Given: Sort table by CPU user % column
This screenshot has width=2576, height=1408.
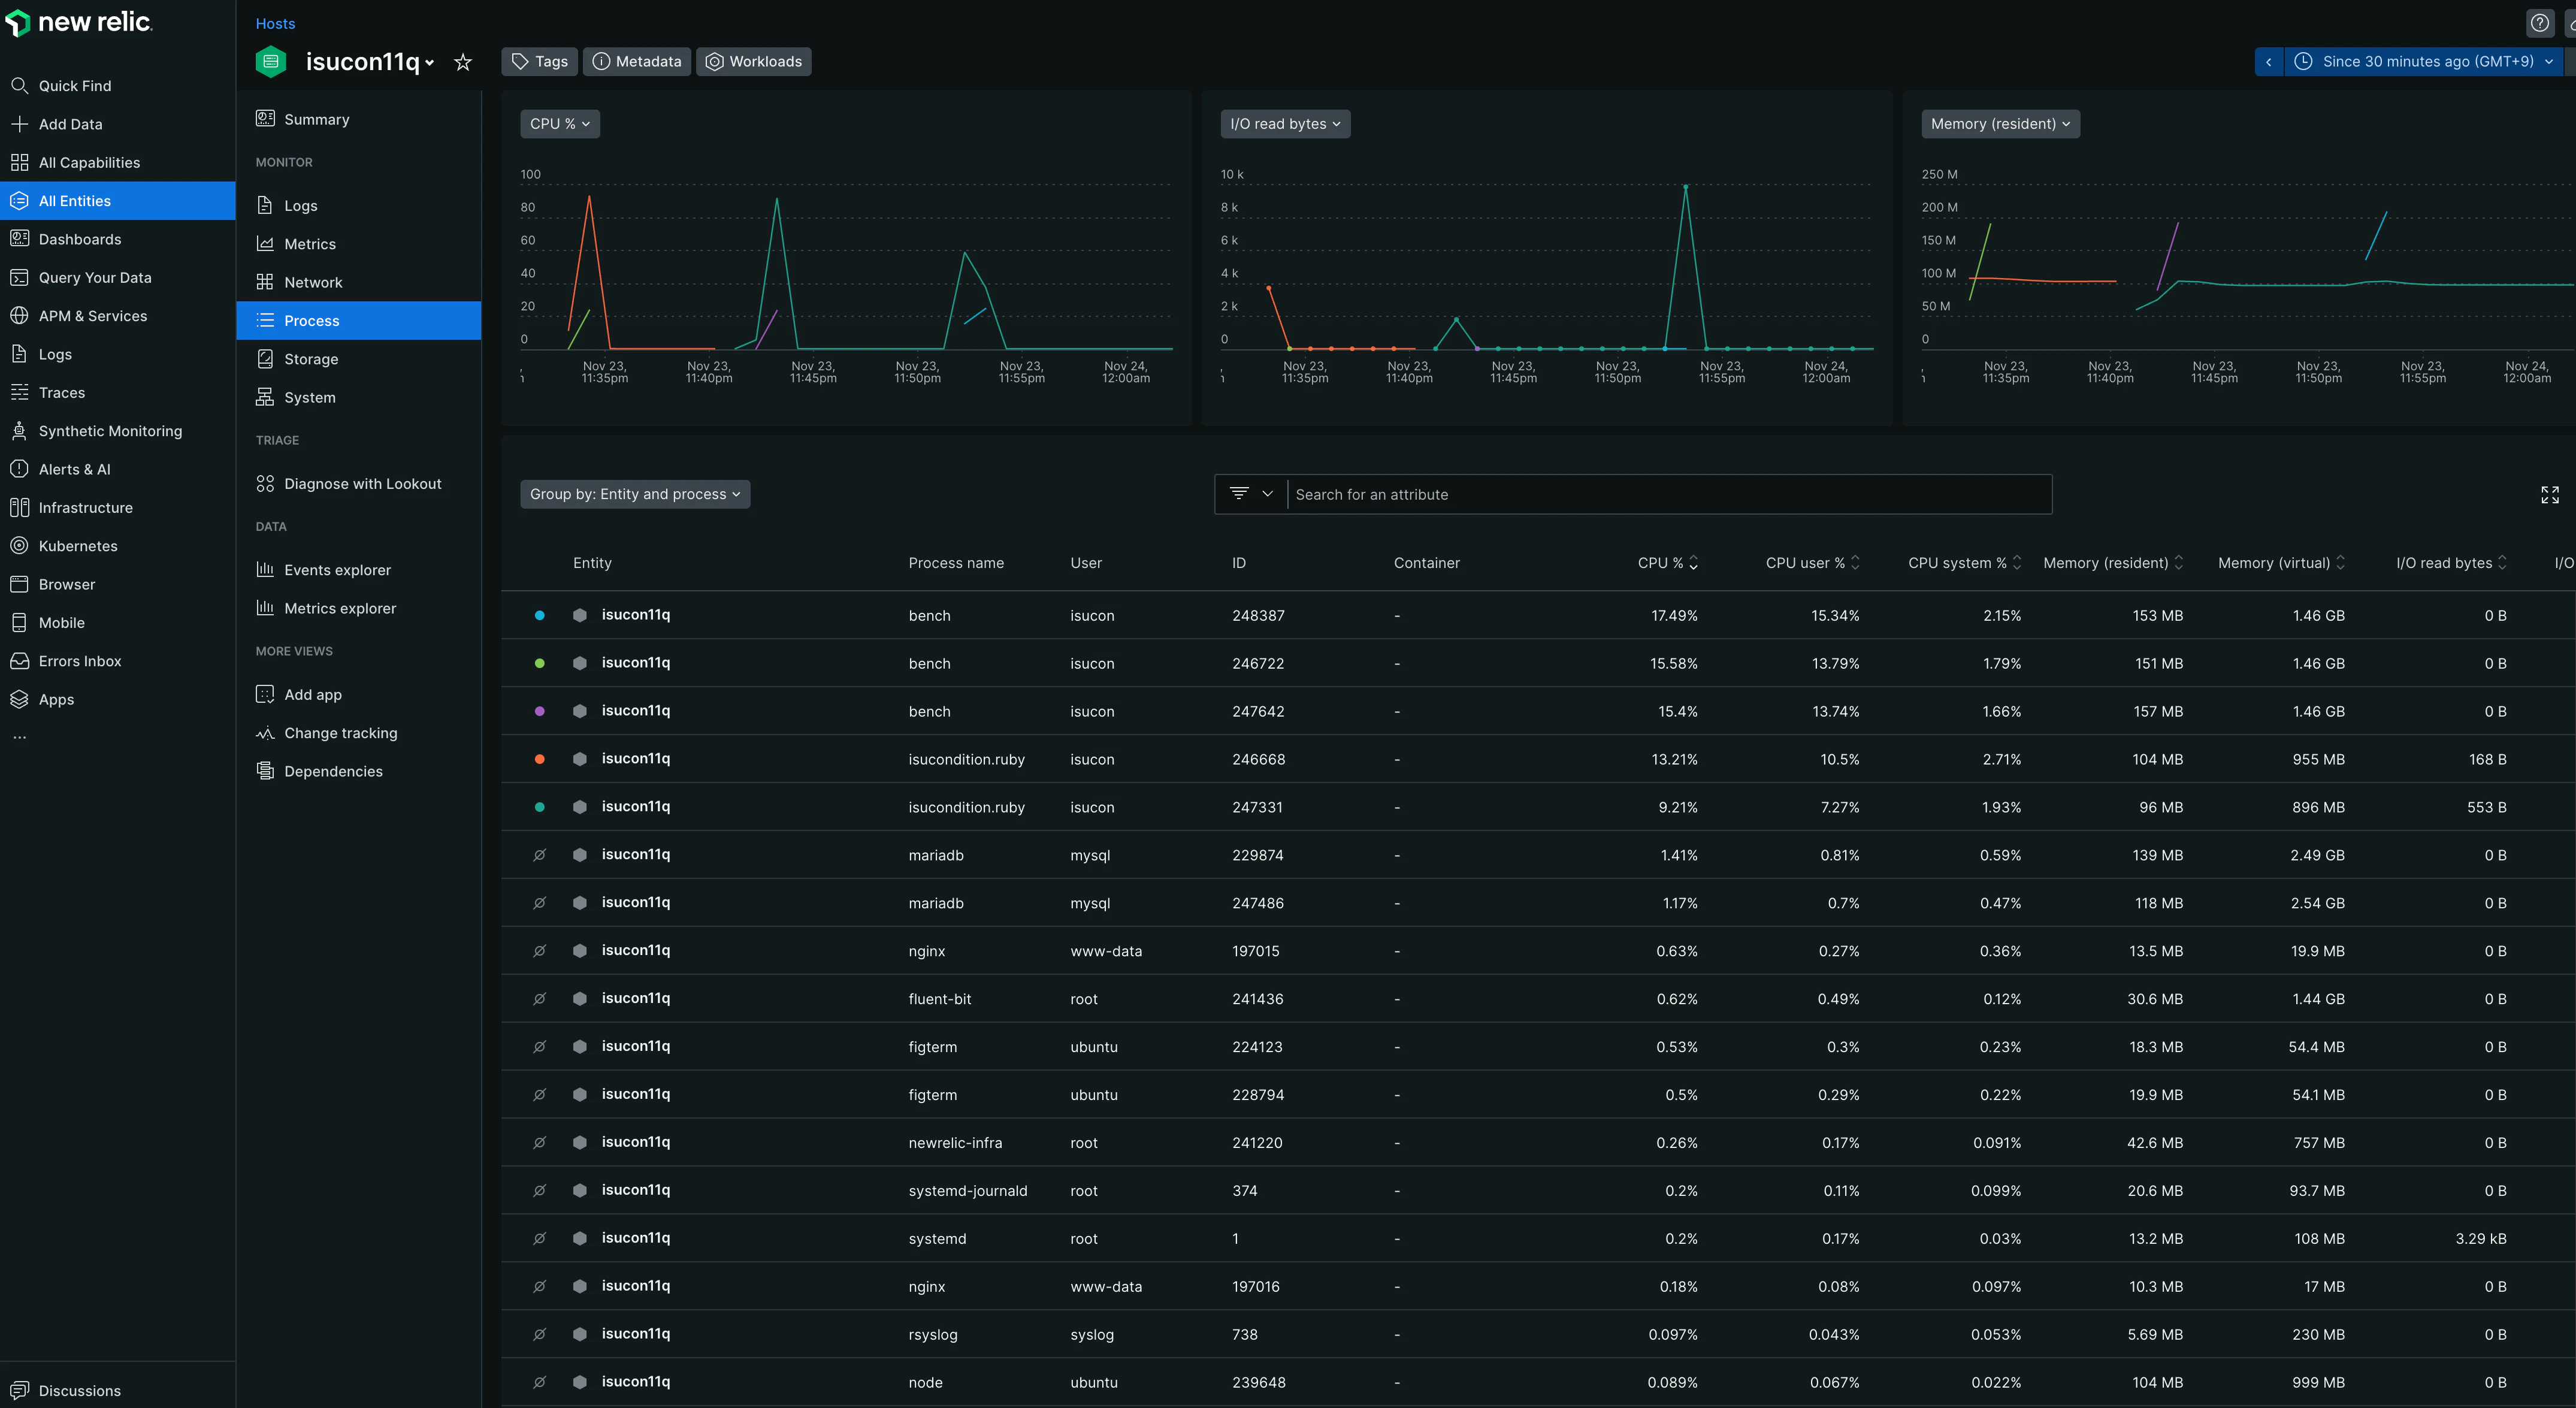Looking at the screenshot, I should (1813, 563).
